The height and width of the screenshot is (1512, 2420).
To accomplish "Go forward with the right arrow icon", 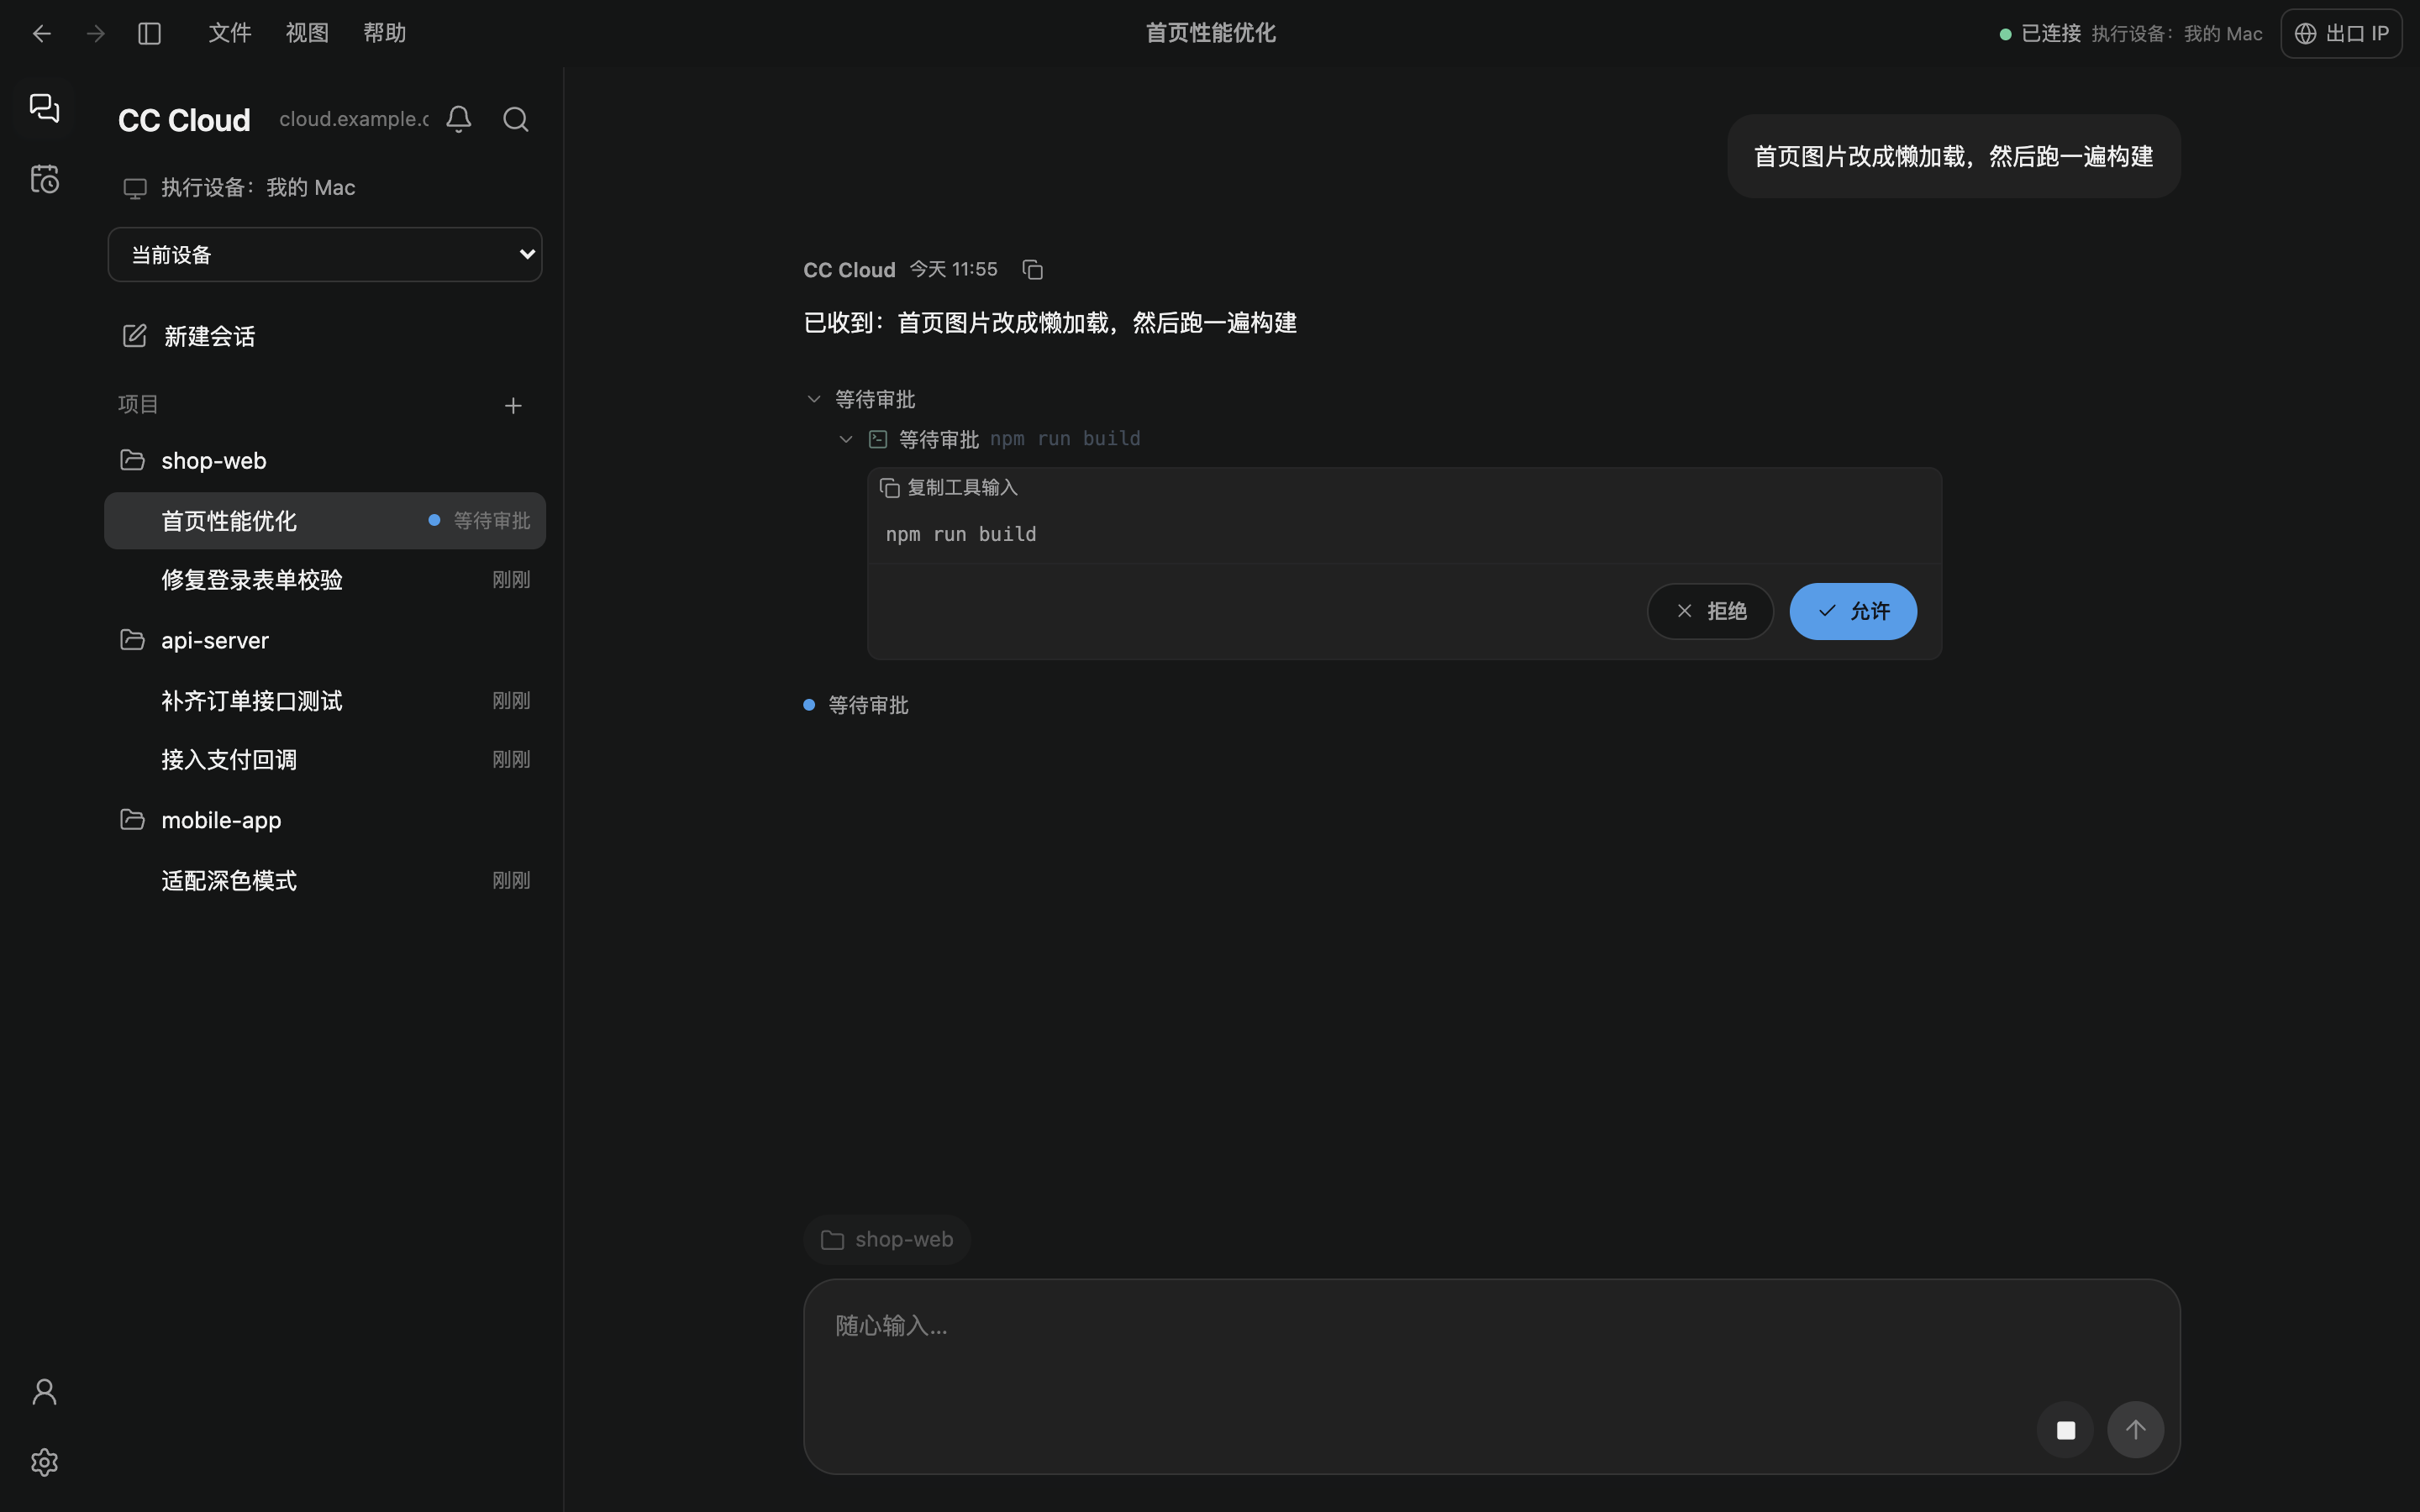I will pos(96,34).
